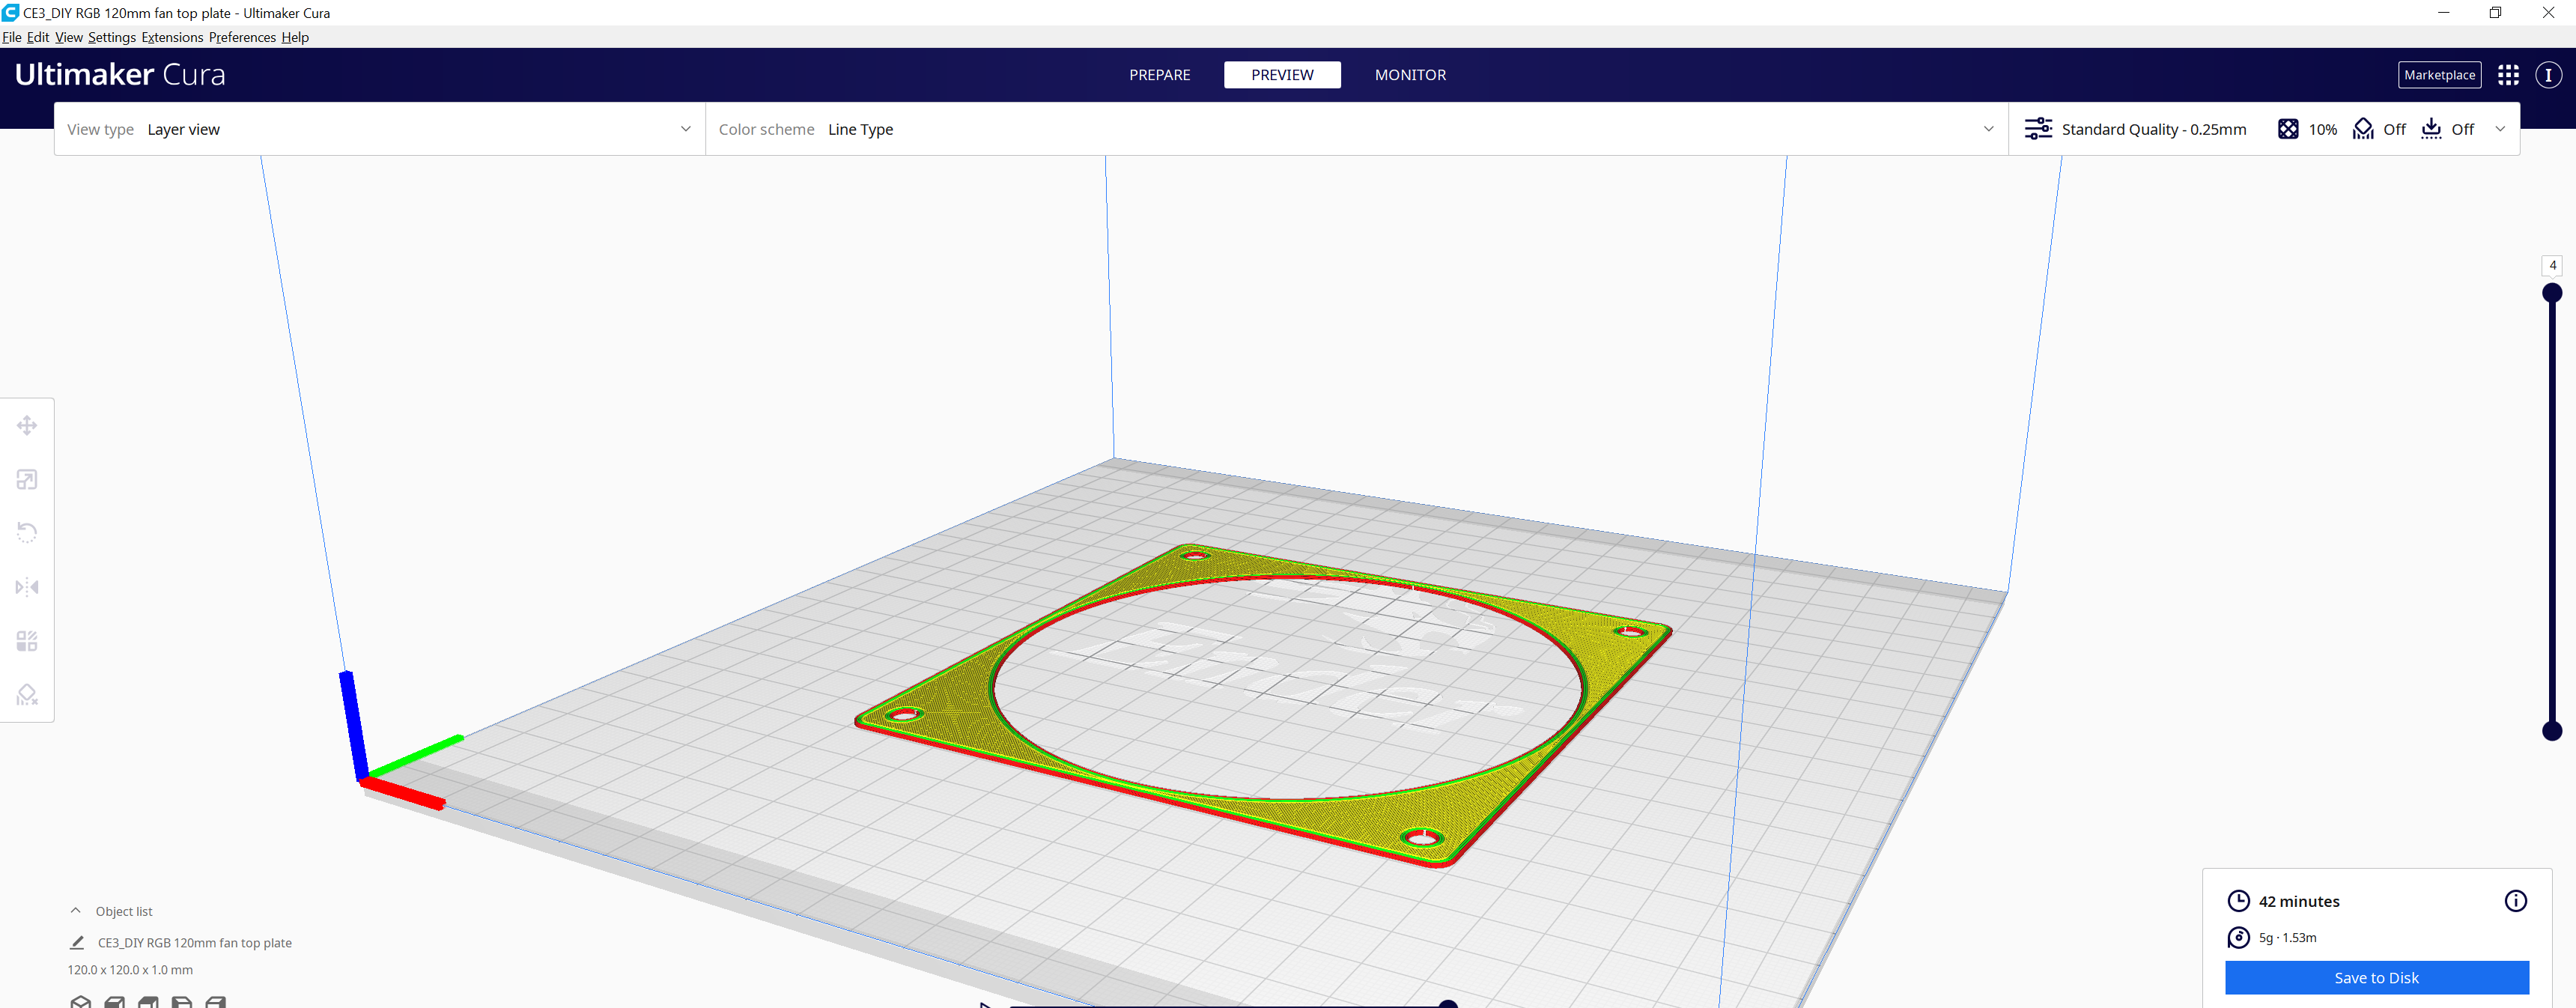Open the Per Model Settings tool
The height and width of the screenshot is (1008, 2576).
click(27, 641)
